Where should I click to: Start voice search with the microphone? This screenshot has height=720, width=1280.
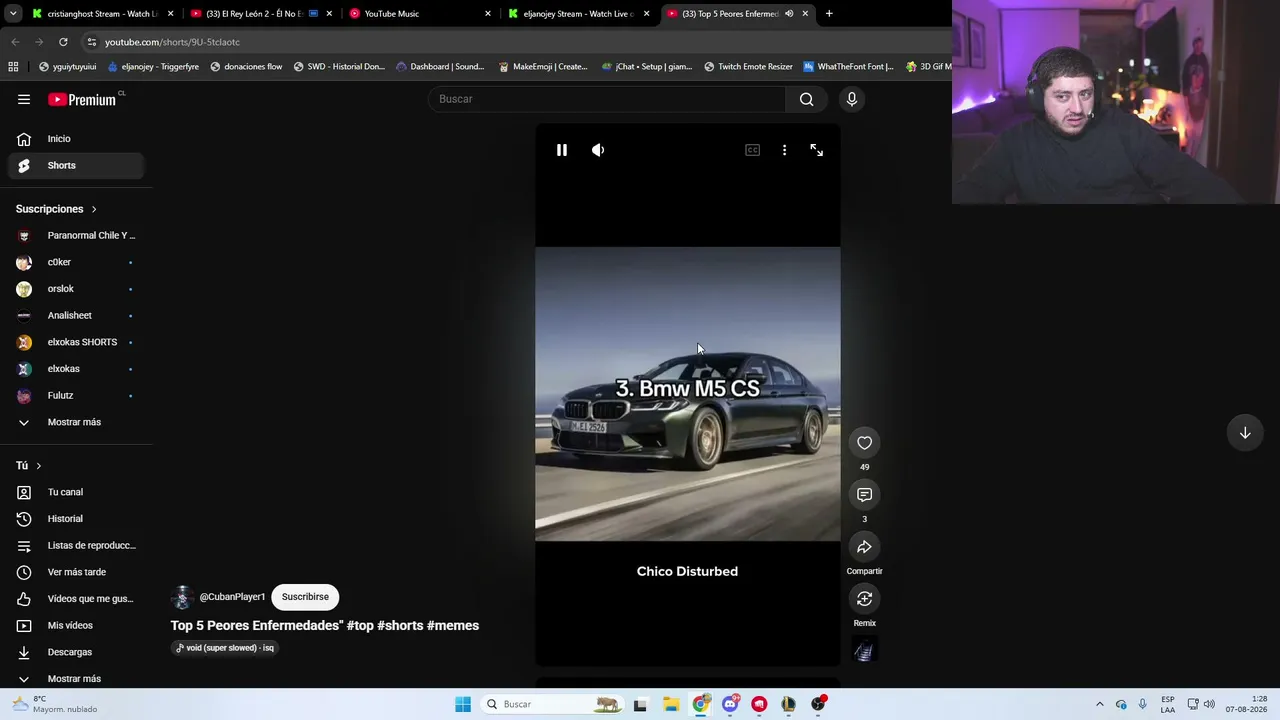click(x=851, y=99)
